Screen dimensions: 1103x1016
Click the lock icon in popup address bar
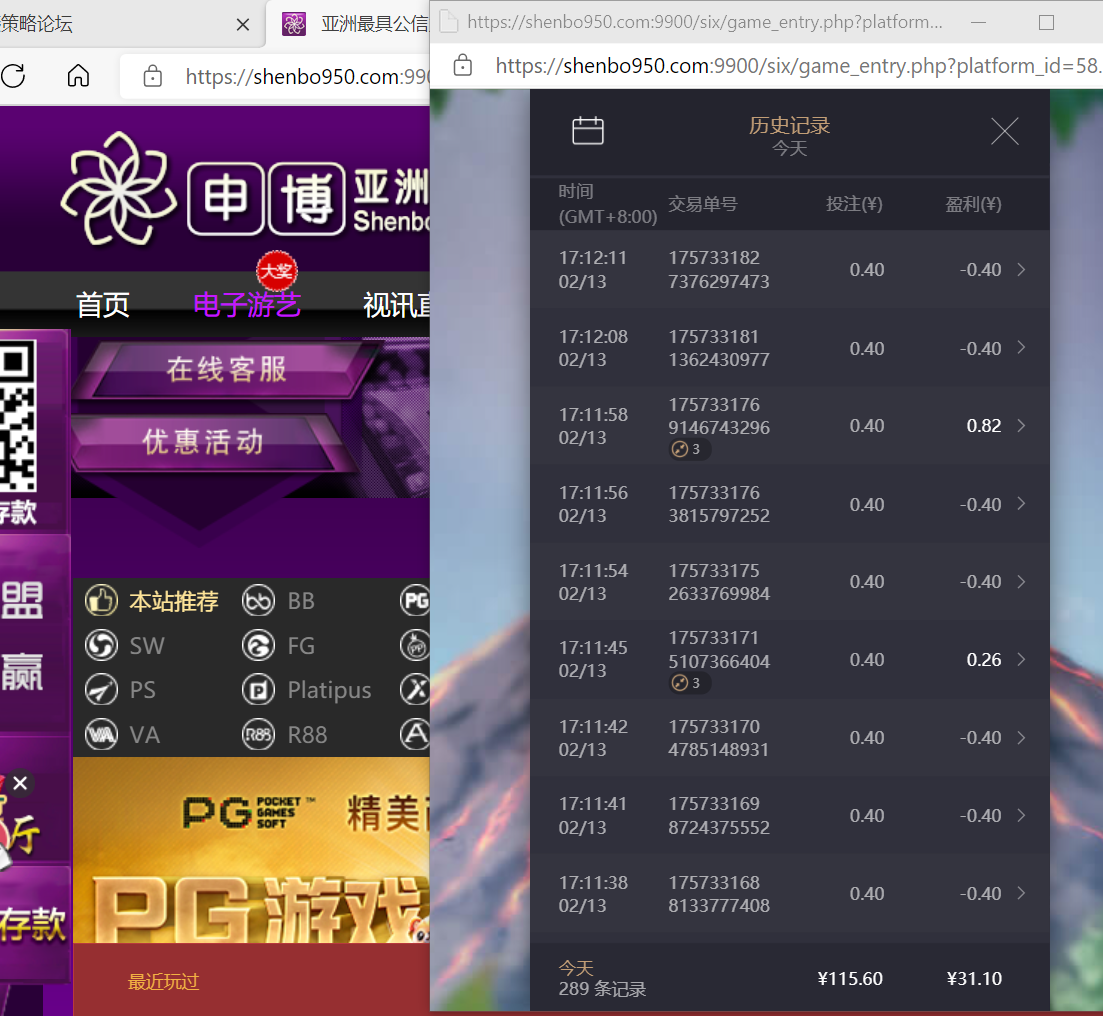click(x=462, y=65)
